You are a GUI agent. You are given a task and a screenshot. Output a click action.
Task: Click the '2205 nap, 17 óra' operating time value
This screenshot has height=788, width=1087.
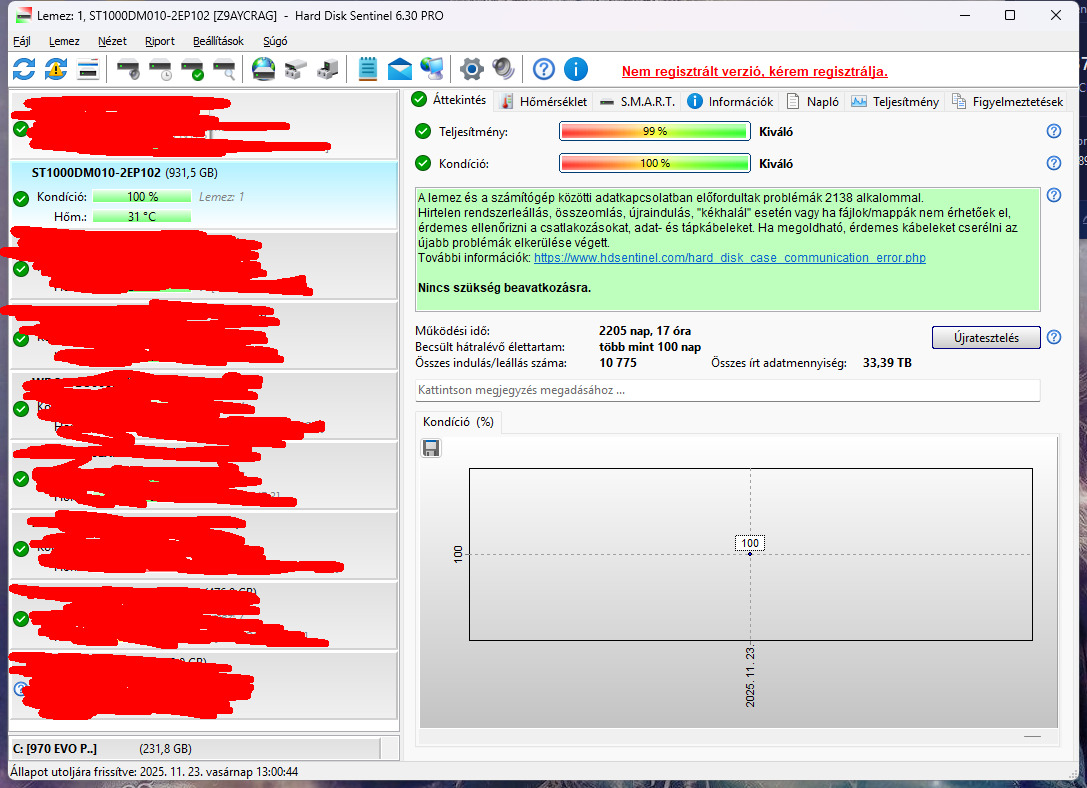coord(645,331)
